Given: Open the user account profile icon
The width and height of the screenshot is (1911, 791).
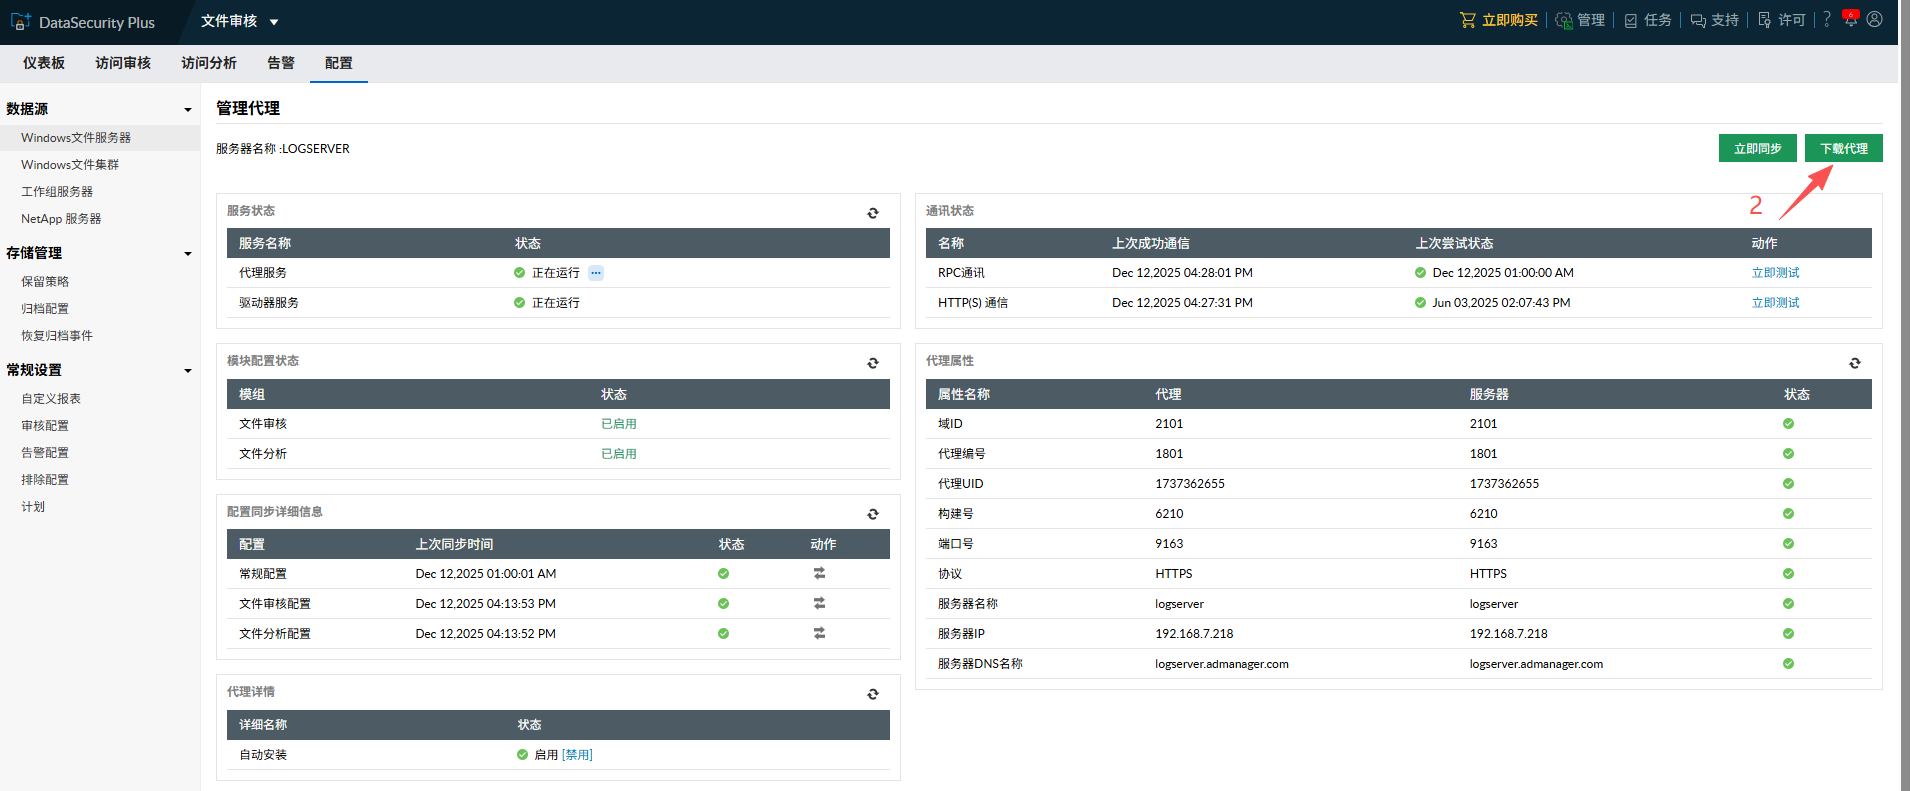Looking at the screenshot, I should 1875,20.
